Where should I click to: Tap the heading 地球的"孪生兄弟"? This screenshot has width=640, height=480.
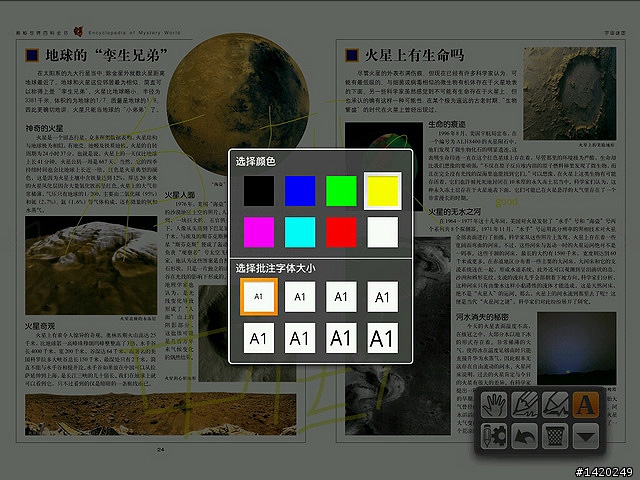point(107,55)
